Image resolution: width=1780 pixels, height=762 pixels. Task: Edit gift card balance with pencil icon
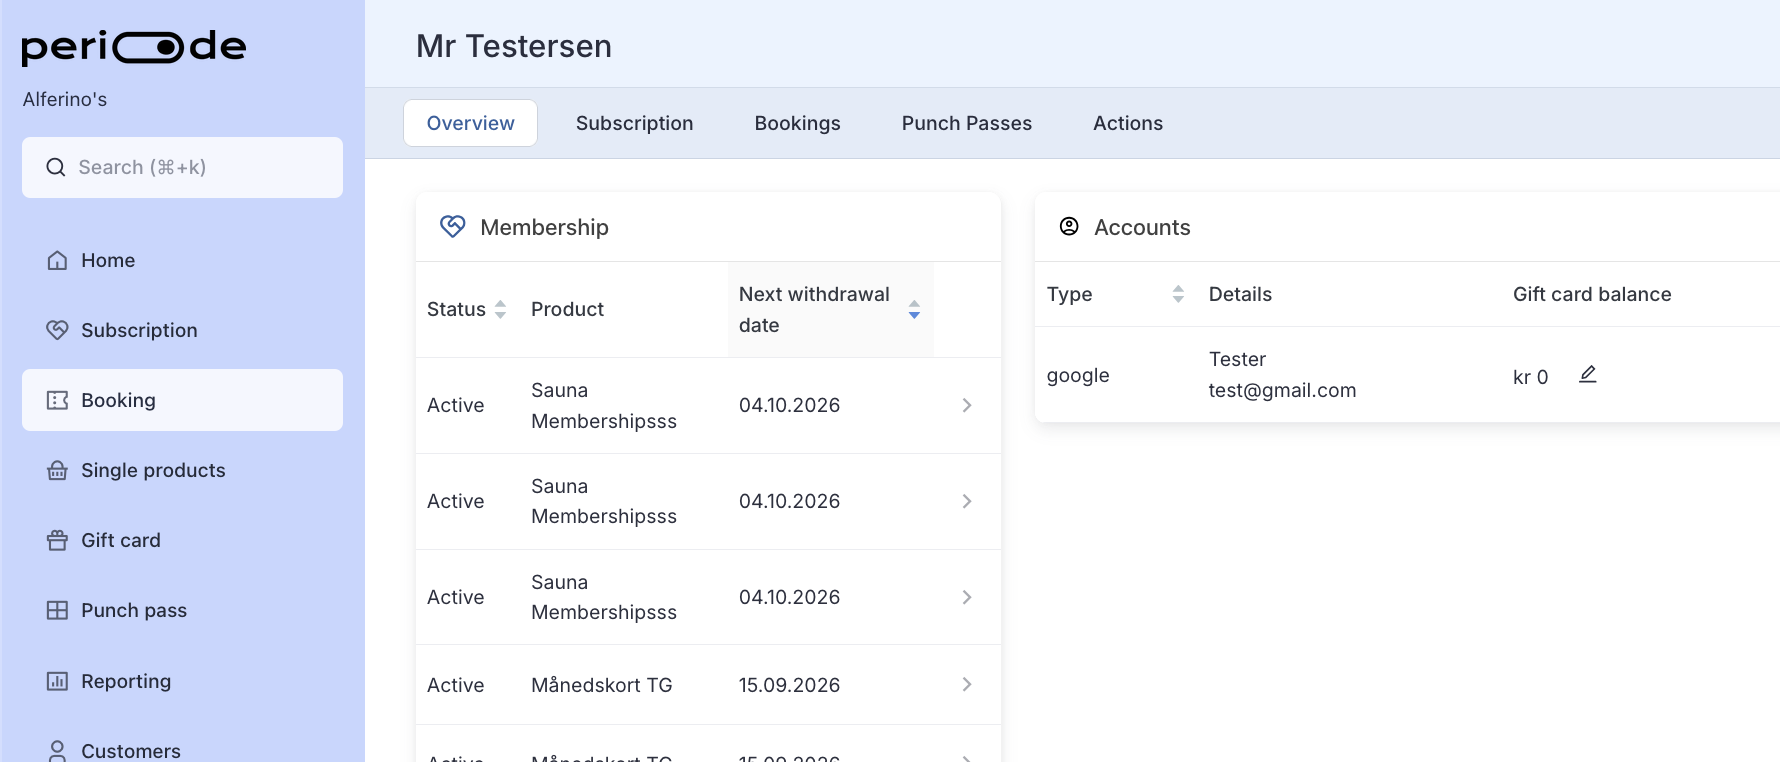click(1587, 375)
